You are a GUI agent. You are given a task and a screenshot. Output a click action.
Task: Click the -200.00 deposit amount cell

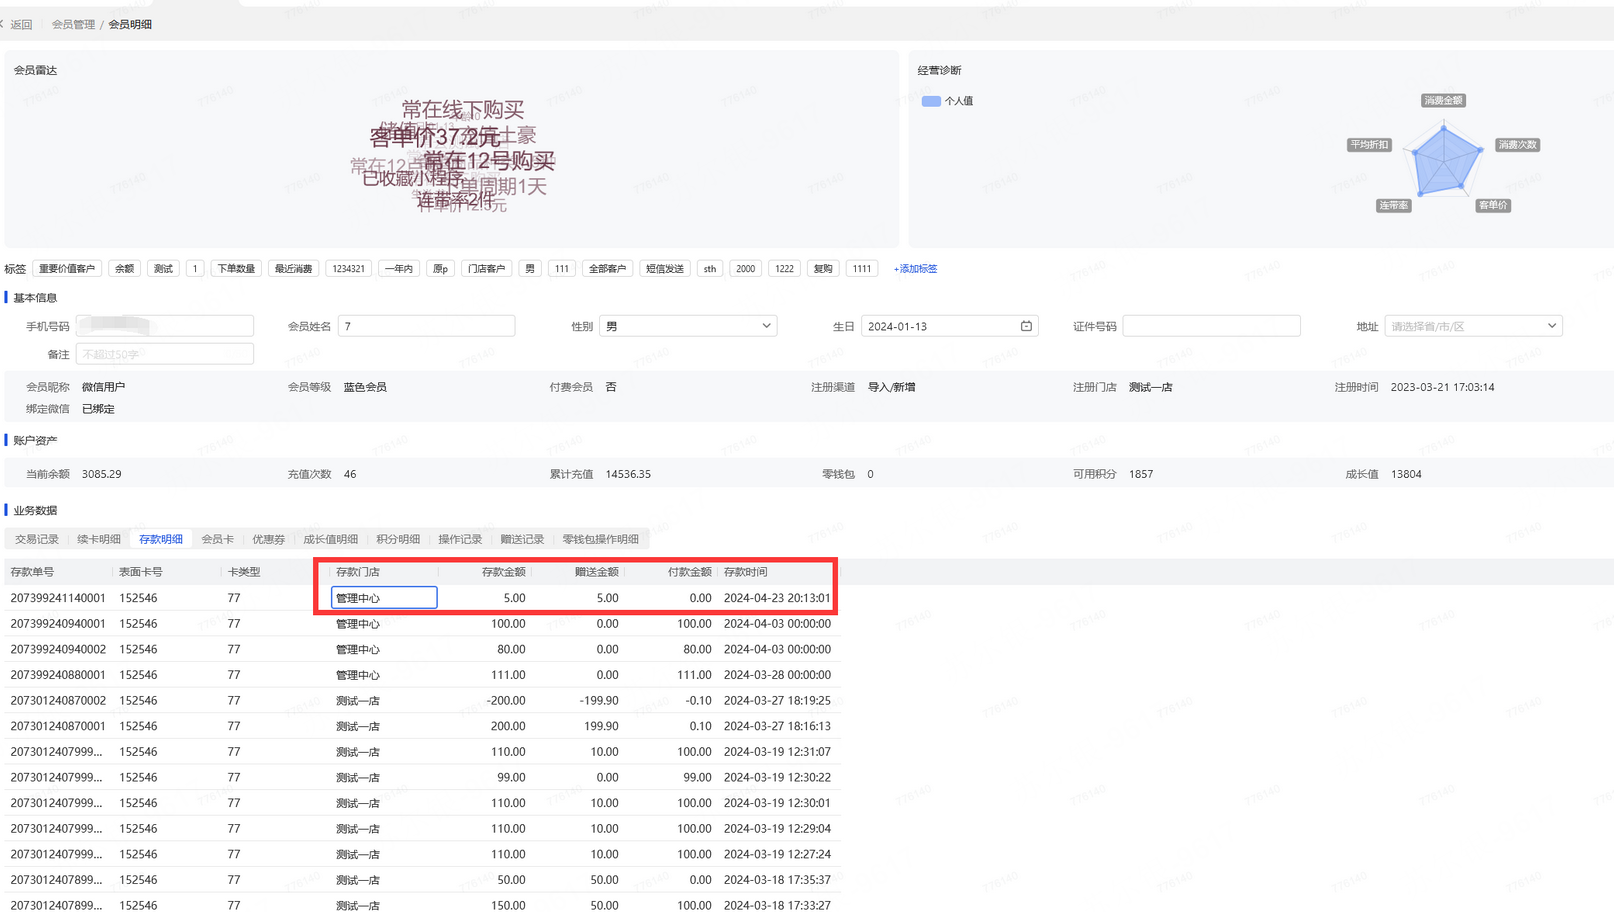click(506, 701)
